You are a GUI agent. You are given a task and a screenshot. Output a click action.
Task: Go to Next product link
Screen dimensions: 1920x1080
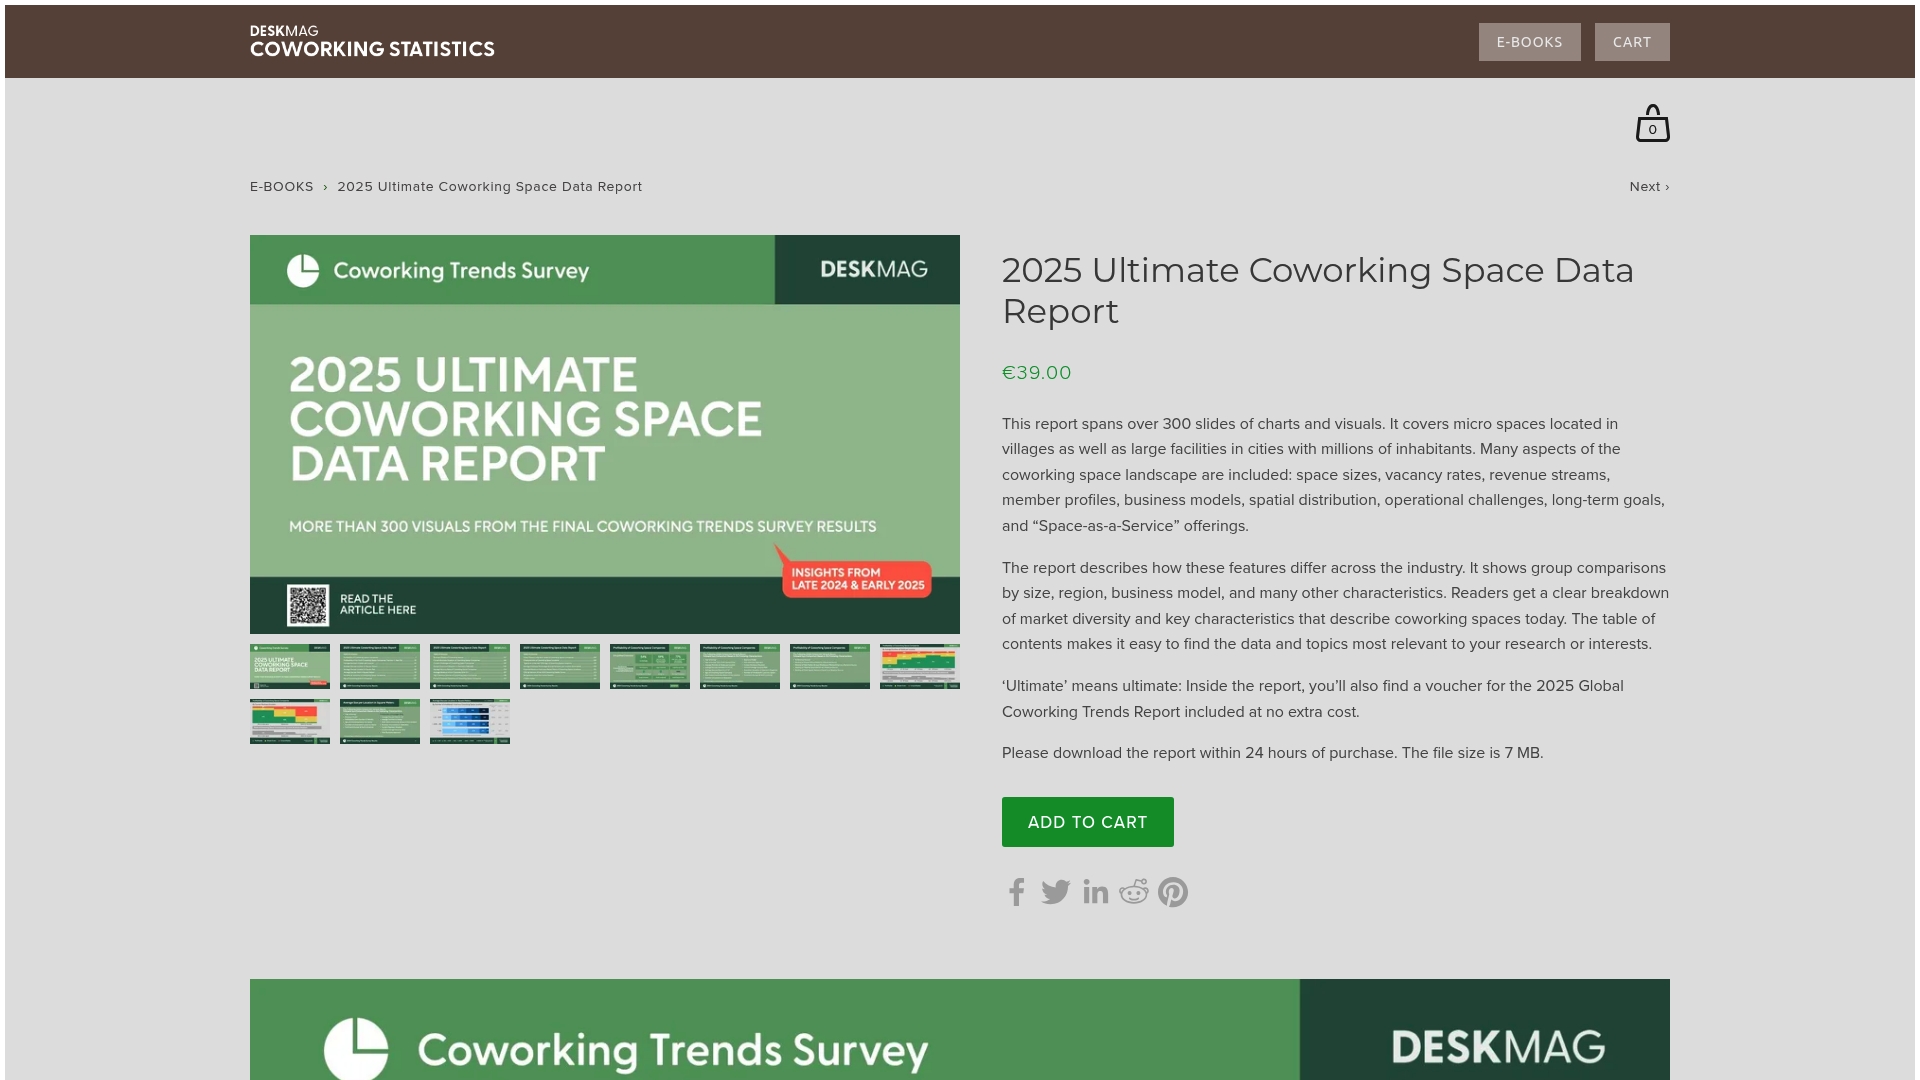[1648, 187]
